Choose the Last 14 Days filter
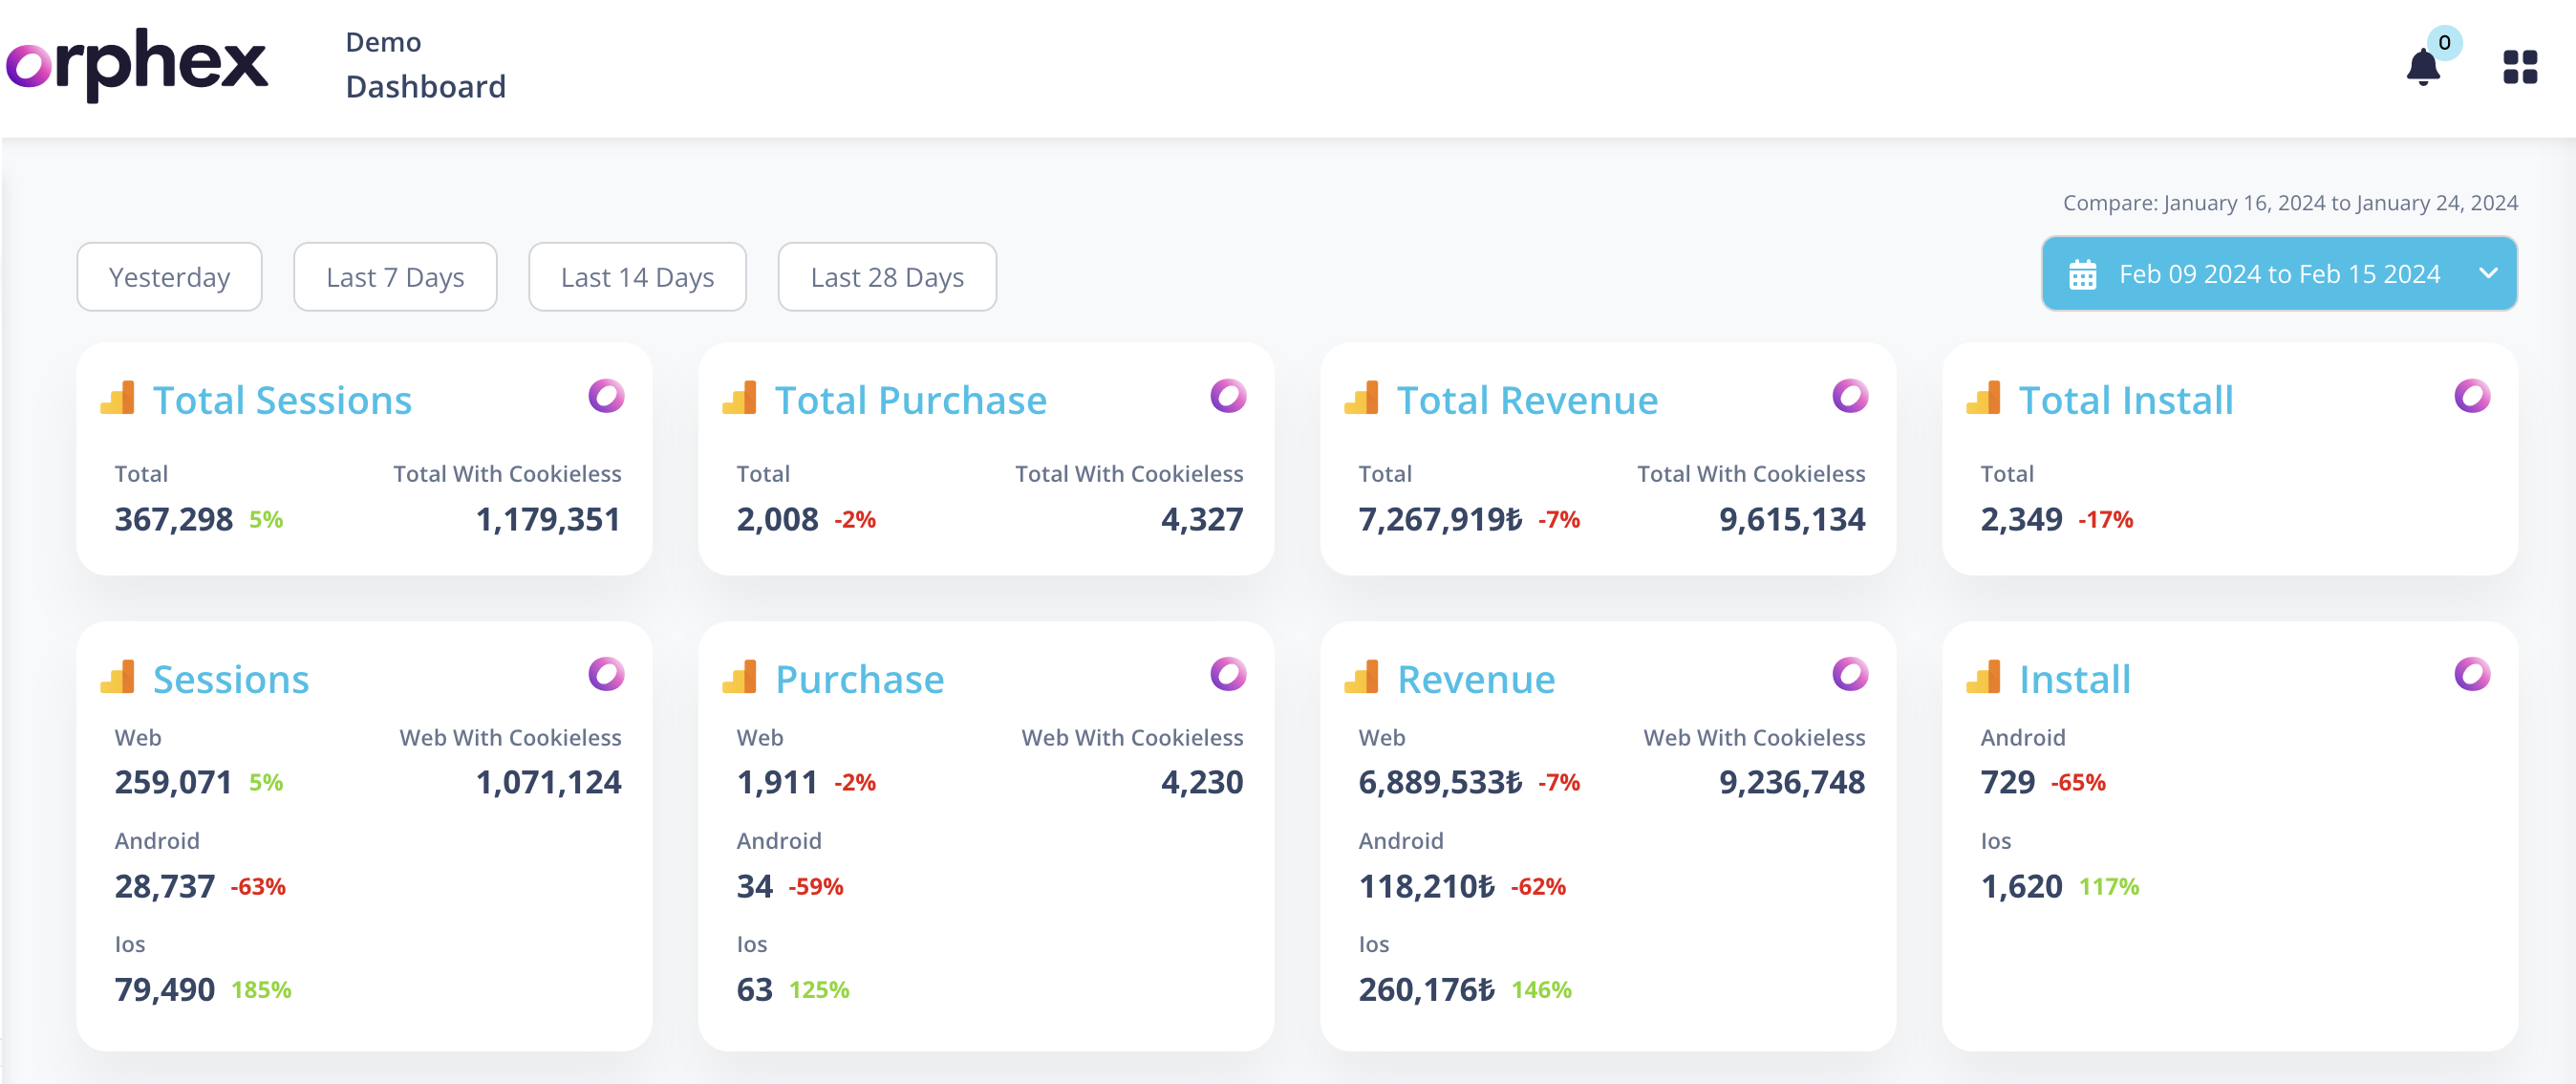Viewport: 2576px width, 1084px height. tap(637, 277)
